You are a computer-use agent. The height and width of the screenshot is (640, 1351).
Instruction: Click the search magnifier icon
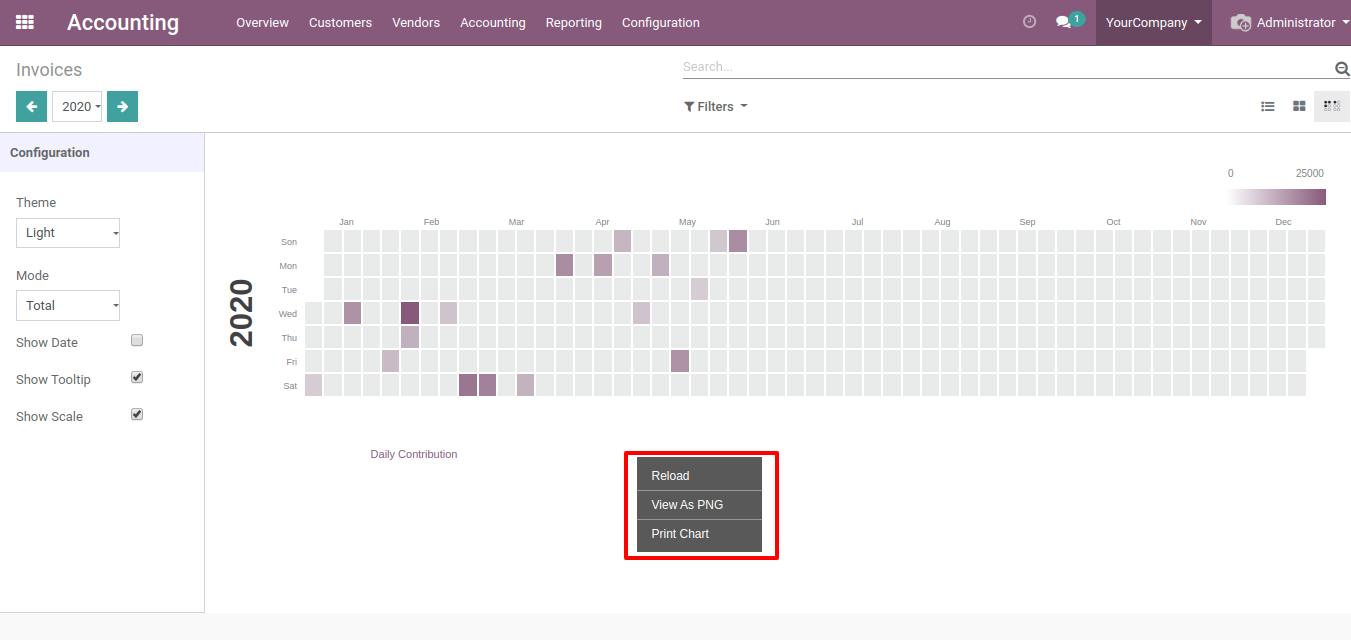click(1342, 68)
